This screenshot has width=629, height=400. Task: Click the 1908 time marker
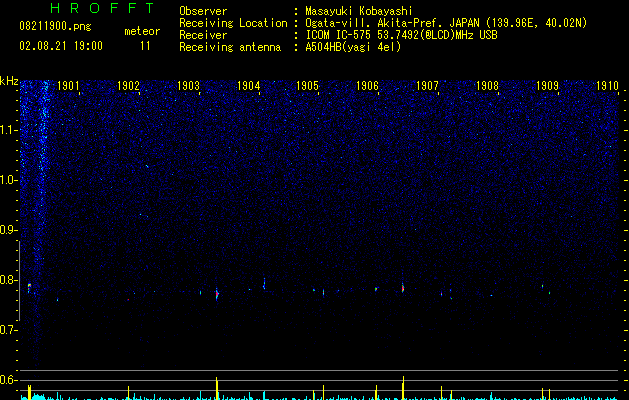coord(487,86)
